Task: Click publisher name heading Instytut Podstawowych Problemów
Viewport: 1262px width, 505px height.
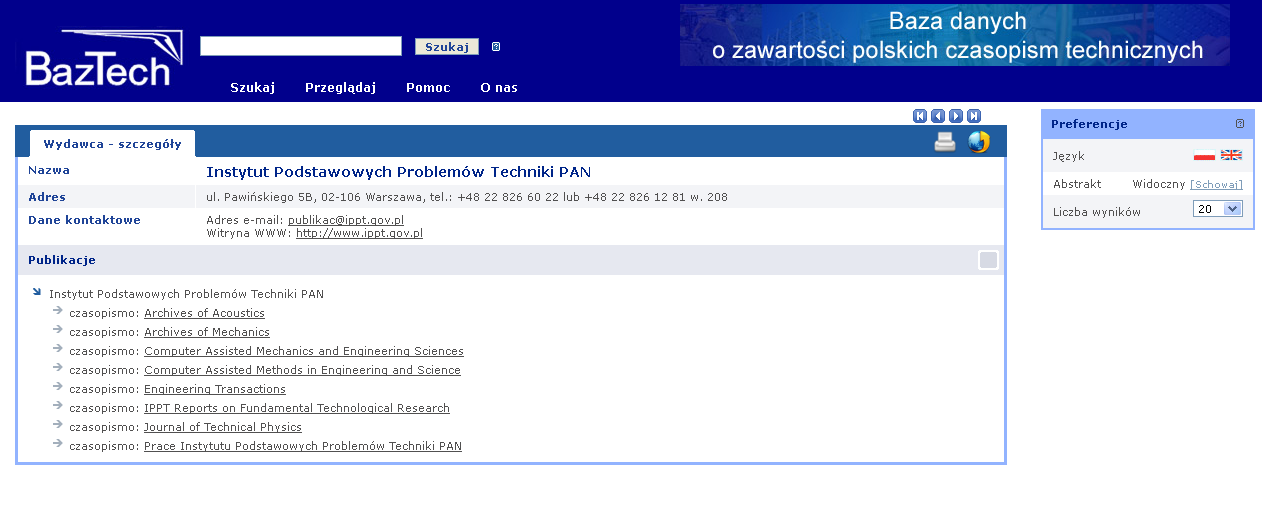Action: pyautogui.click(x=399, y=172)
